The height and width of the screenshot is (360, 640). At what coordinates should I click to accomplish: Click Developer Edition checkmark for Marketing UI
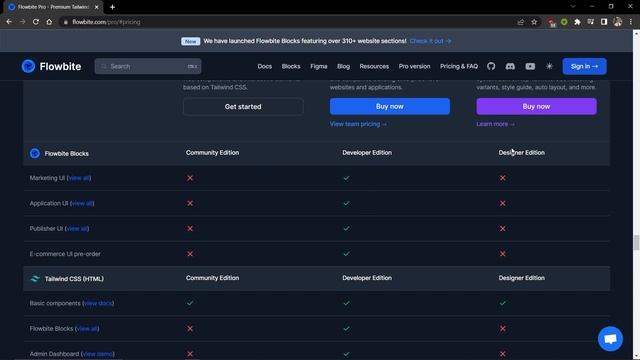click(x=346, y=178)
